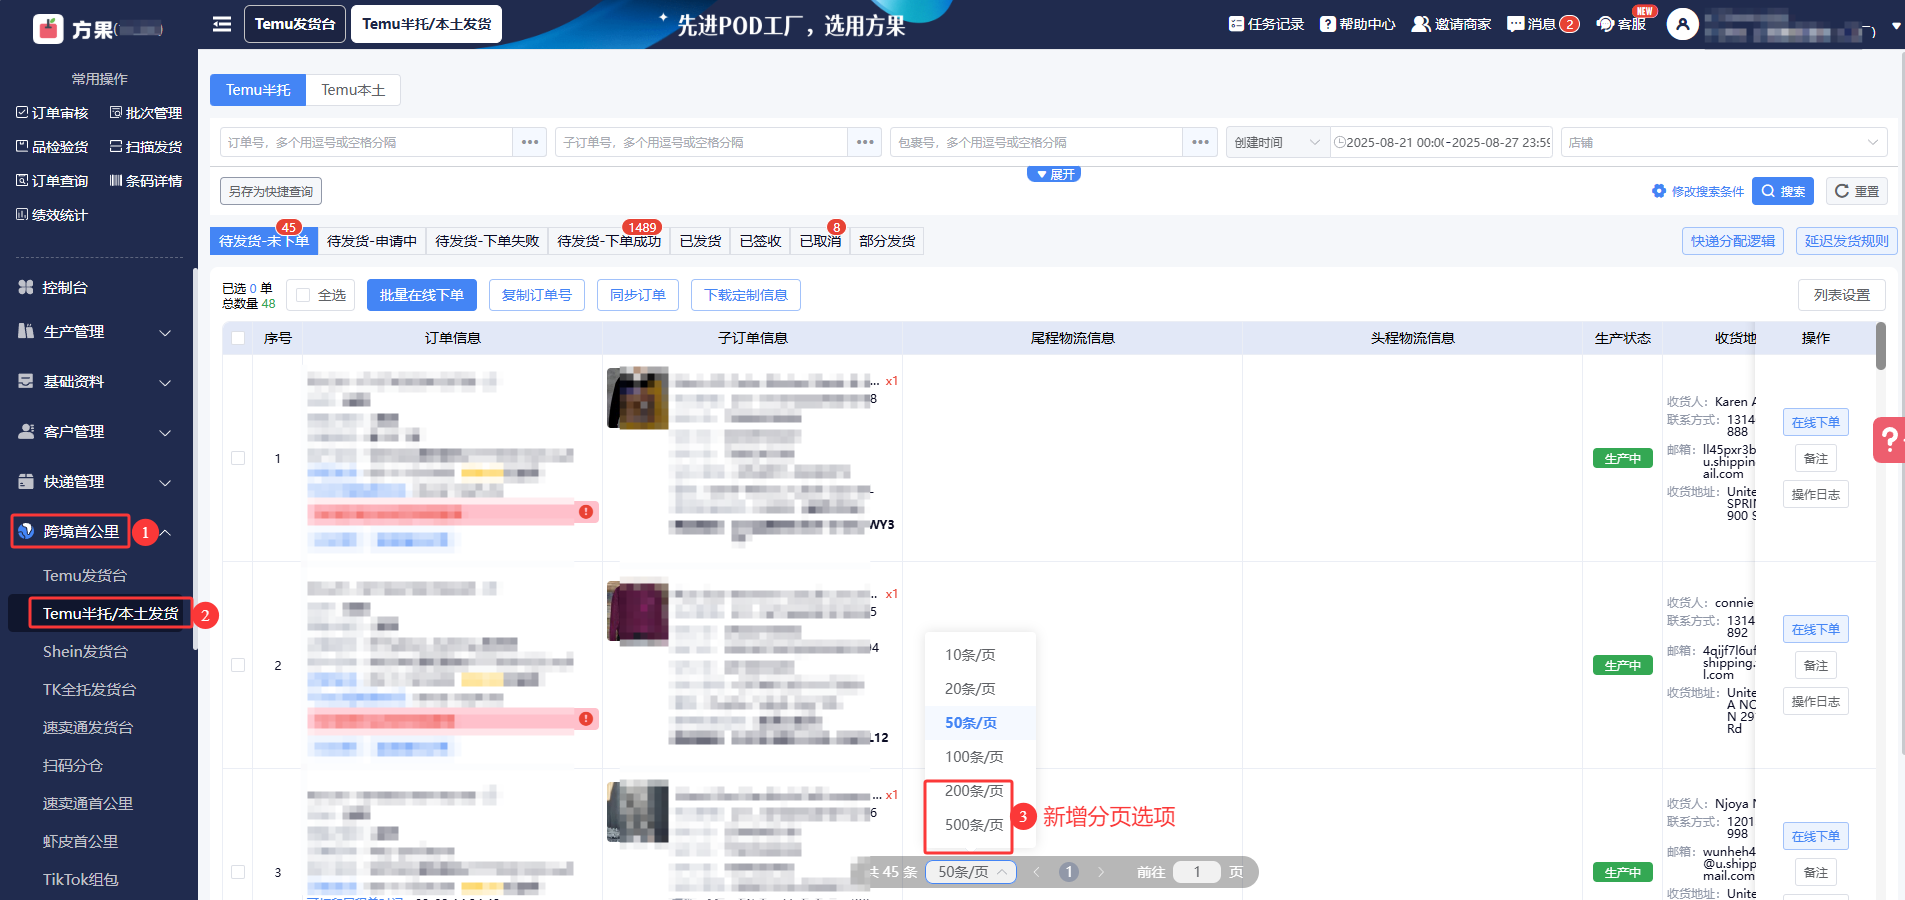
Task: Open the 订单查询 shortcut
Action: click(52, 181)
